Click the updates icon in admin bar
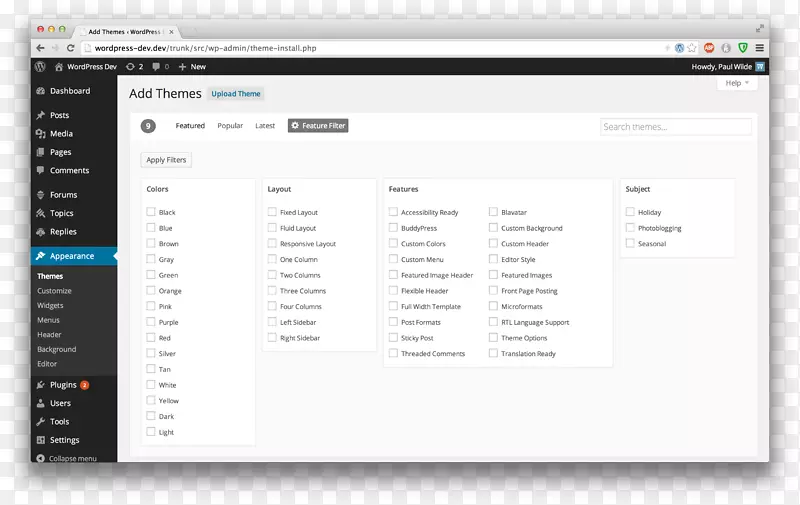The height and width of the screenshot is (505, 800). [x=131, y=67]
